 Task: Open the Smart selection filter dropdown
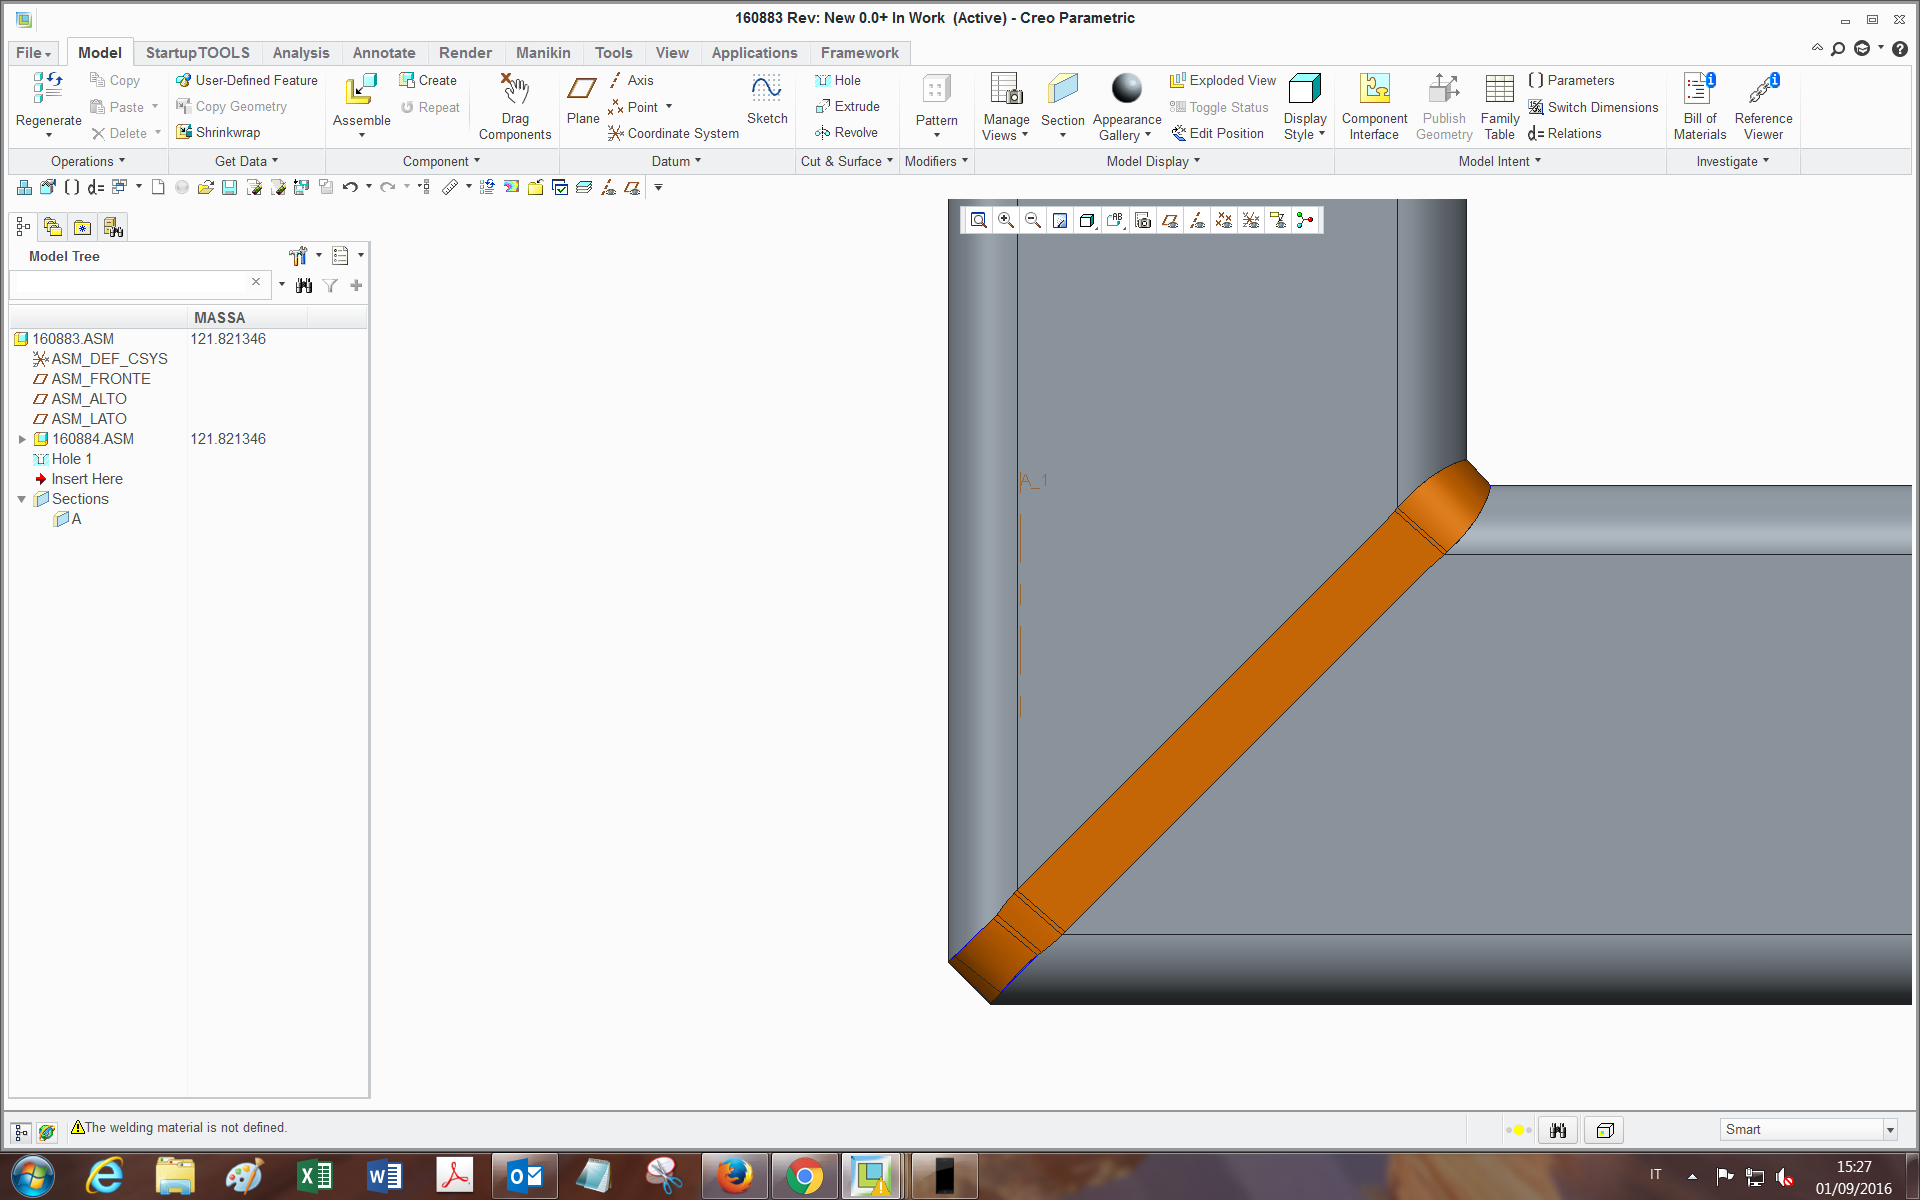tap(1889, 1130)
